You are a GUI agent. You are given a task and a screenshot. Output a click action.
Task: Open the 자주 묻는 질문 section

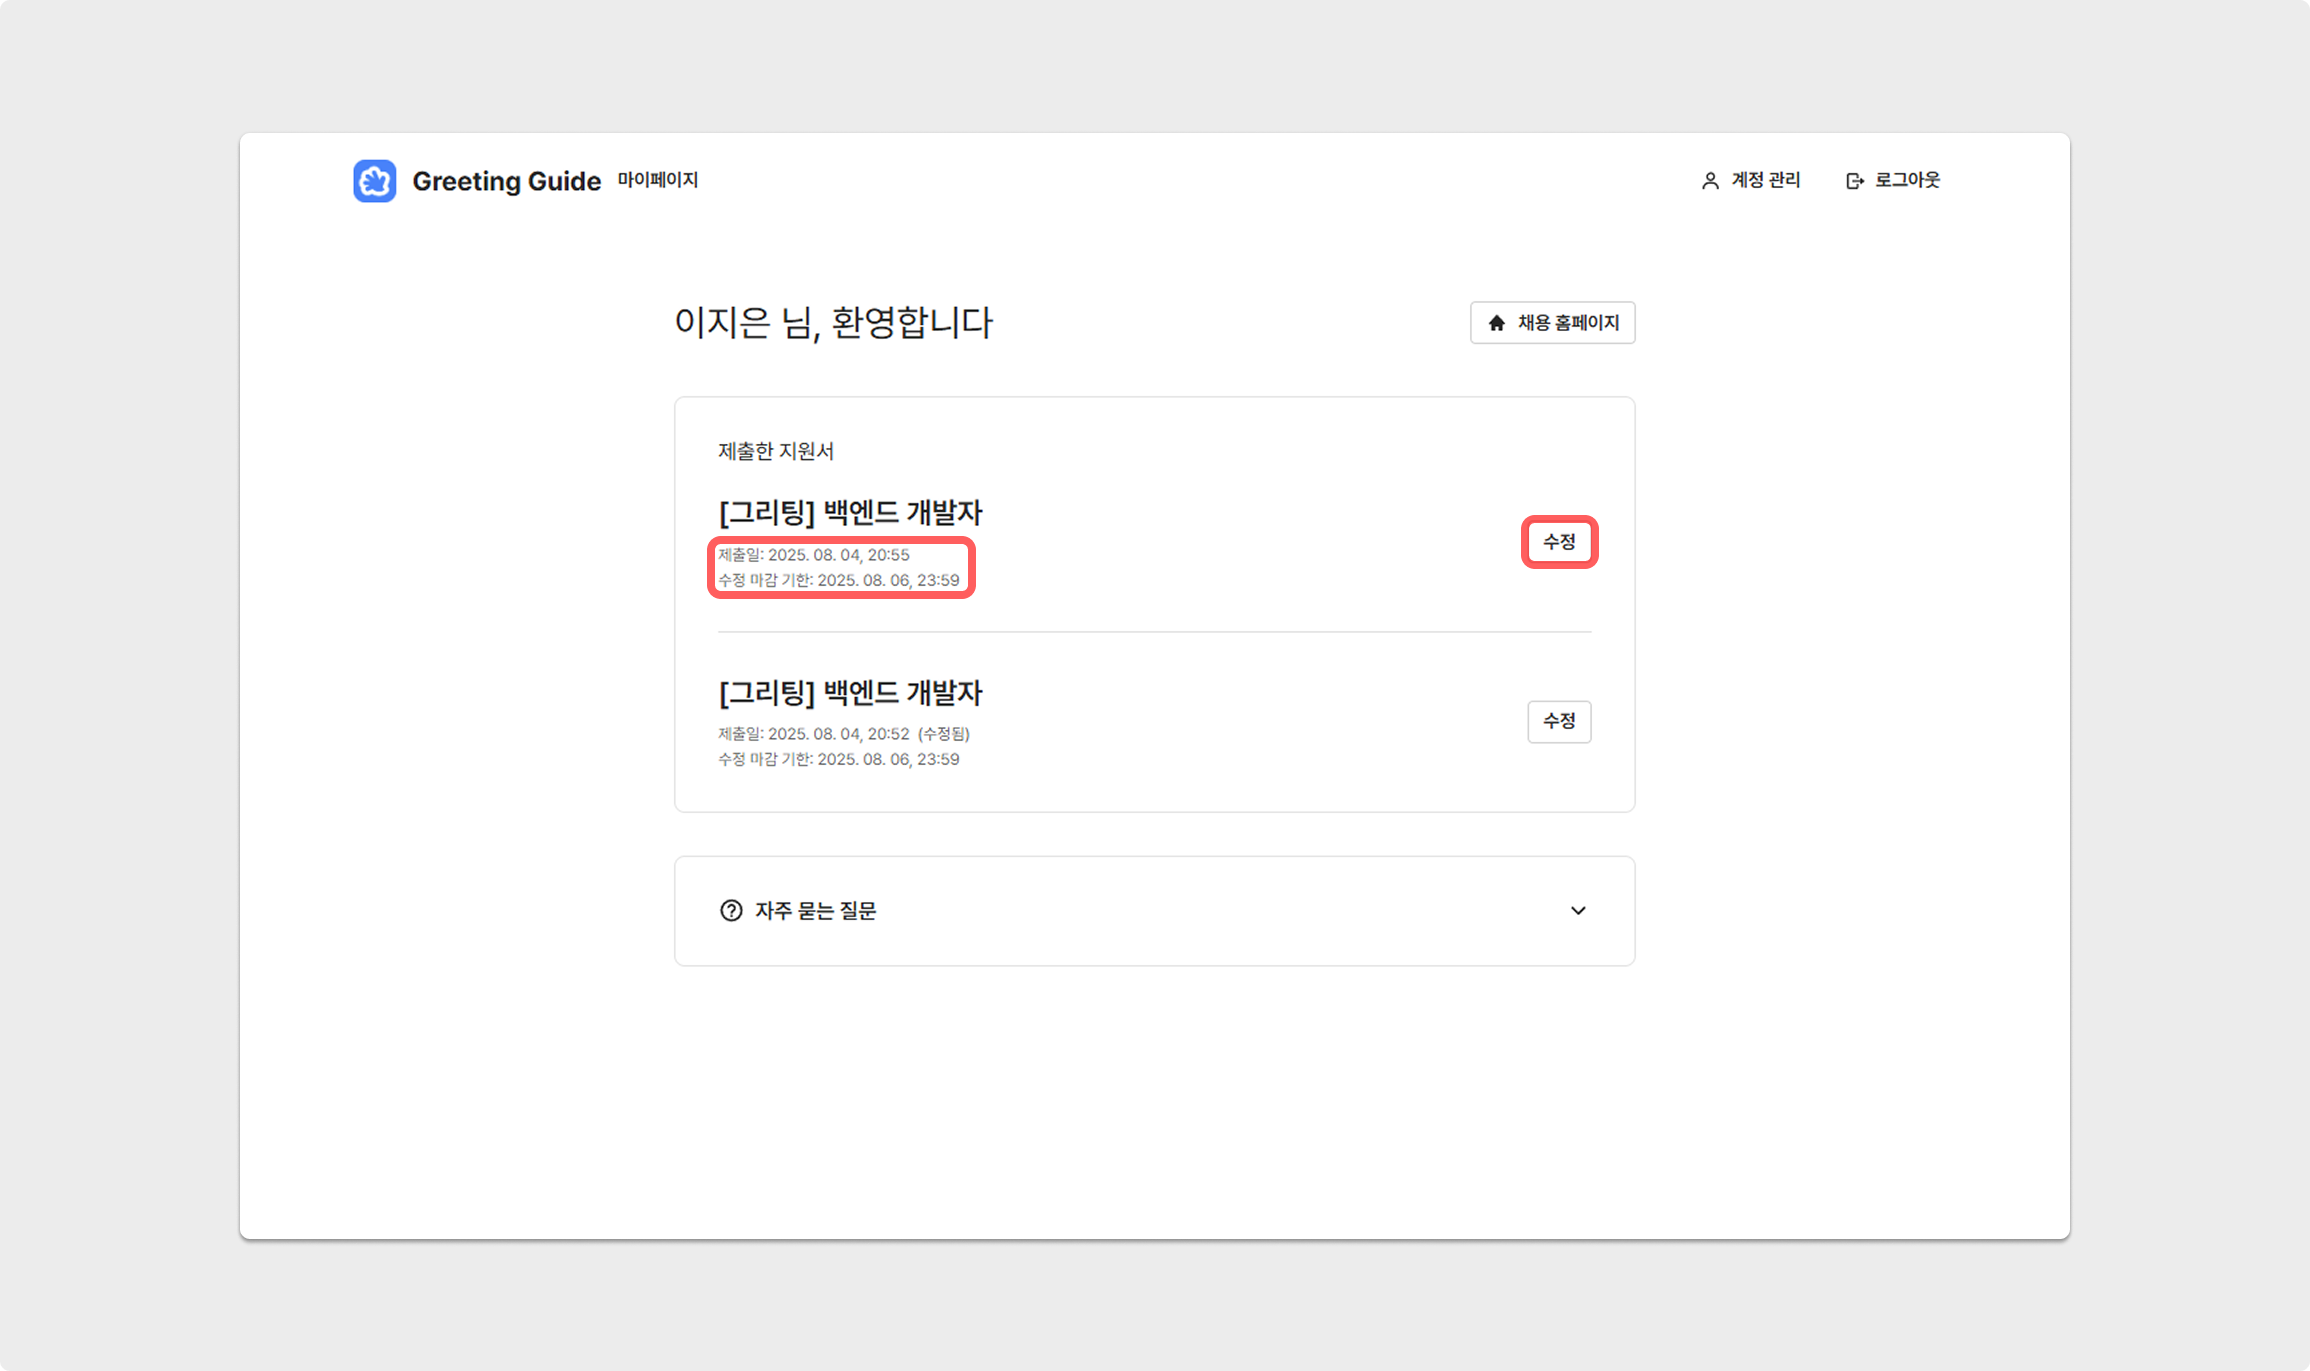815,911
